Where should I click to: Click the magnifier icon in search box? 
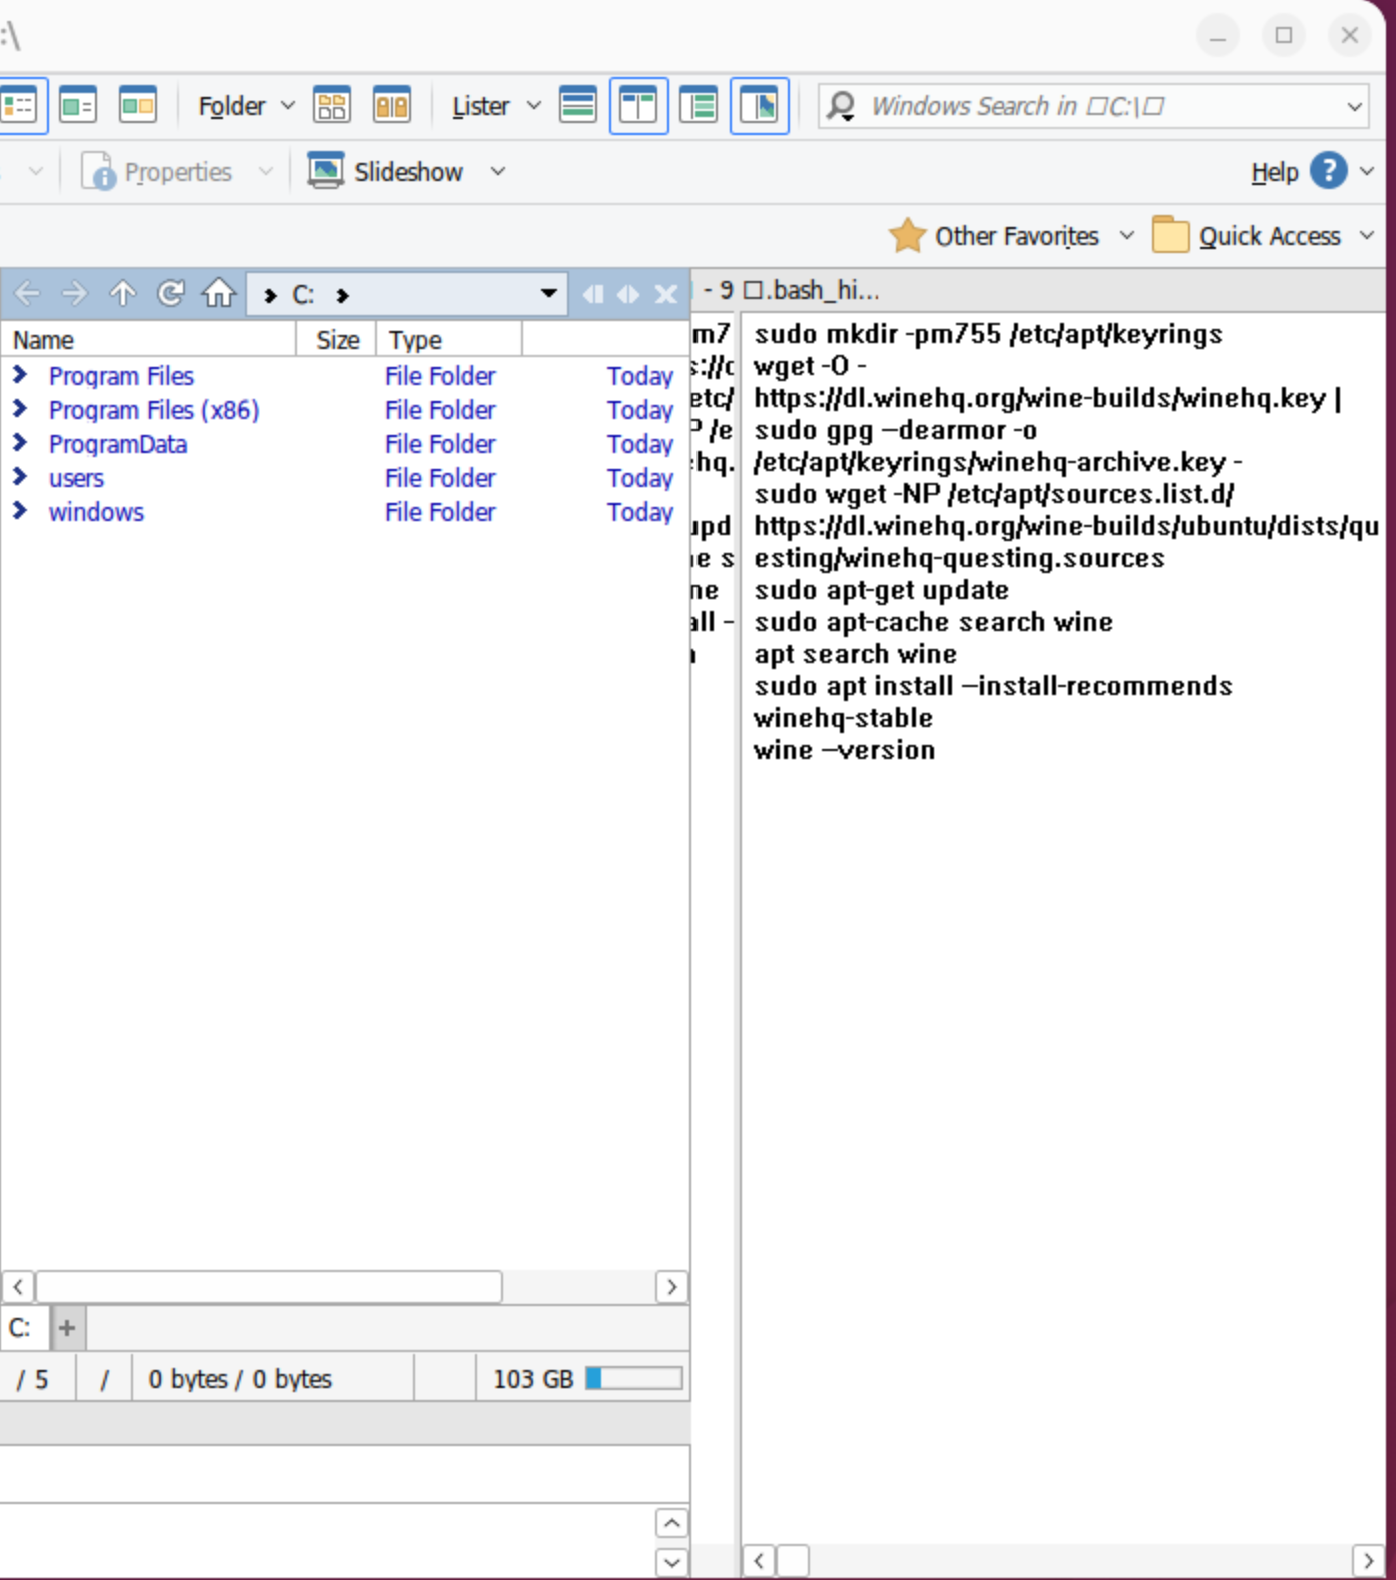(x=841, y=106)
